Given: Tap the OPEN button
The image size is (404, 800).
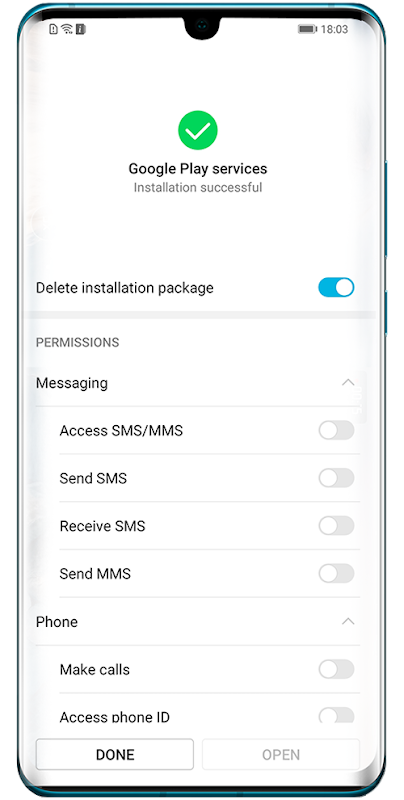Looking at the screenshot, I should tap(281, 754).
